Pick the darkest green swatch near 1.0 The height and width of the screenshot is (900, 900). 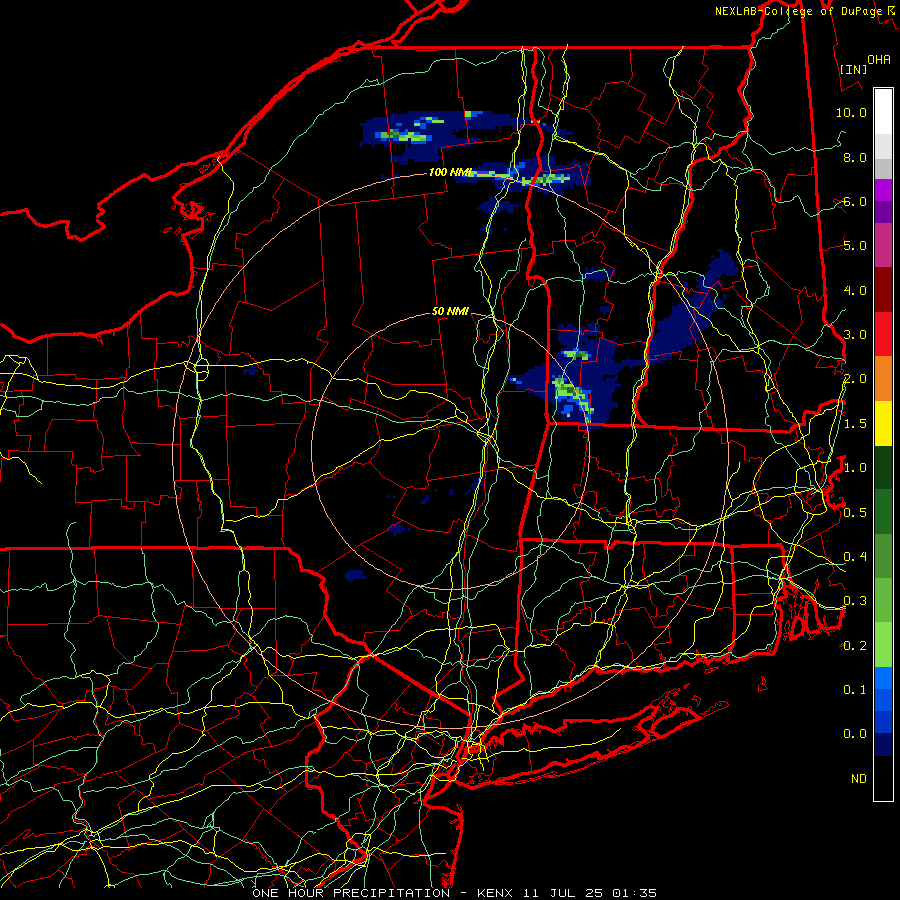click(883, 468)
